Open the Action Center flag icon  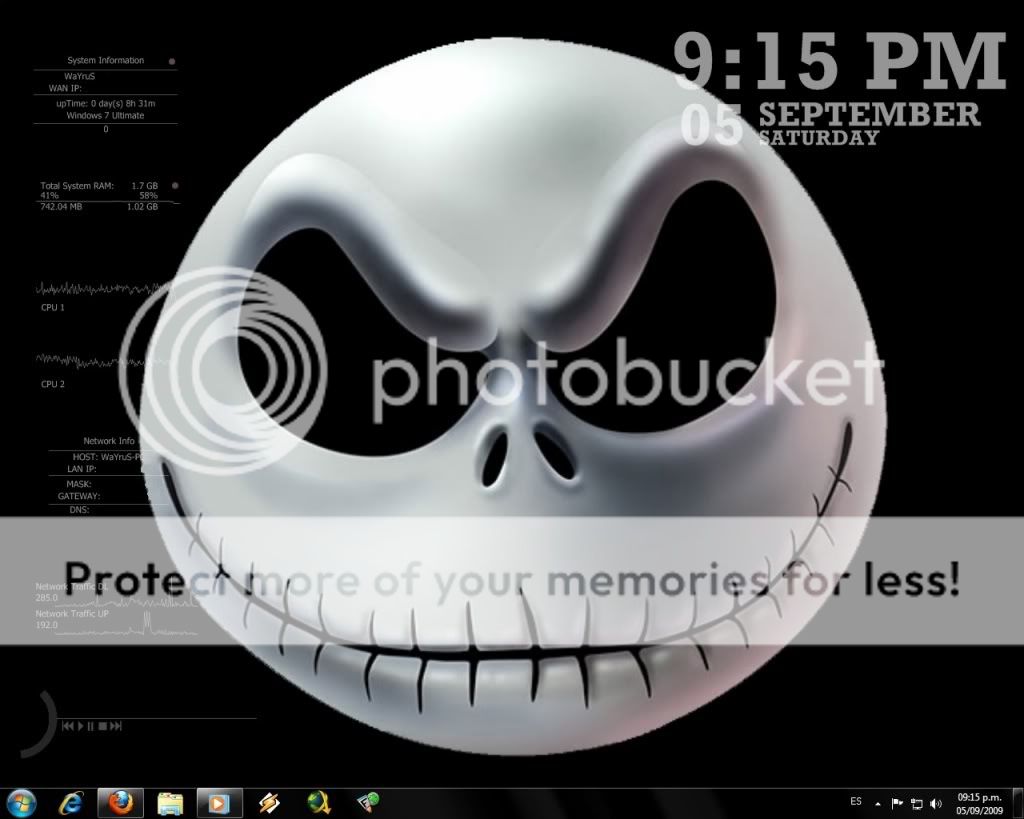[897, 803]
